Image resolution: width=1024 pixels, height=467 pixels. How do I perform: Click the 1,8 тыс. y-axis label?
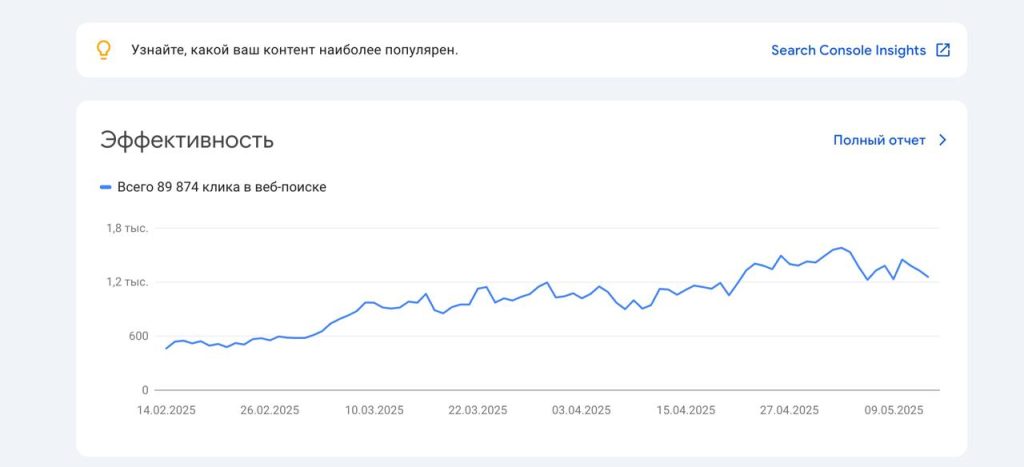tap(127, 228)
